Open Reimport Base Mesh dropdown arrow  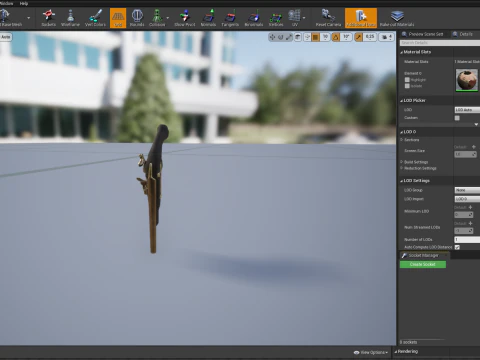(x=29, y=18)
